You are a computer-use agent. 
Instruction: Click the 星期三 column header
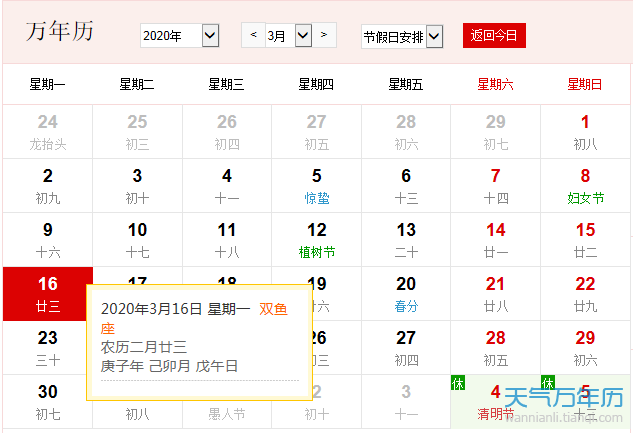click(226, 84)
